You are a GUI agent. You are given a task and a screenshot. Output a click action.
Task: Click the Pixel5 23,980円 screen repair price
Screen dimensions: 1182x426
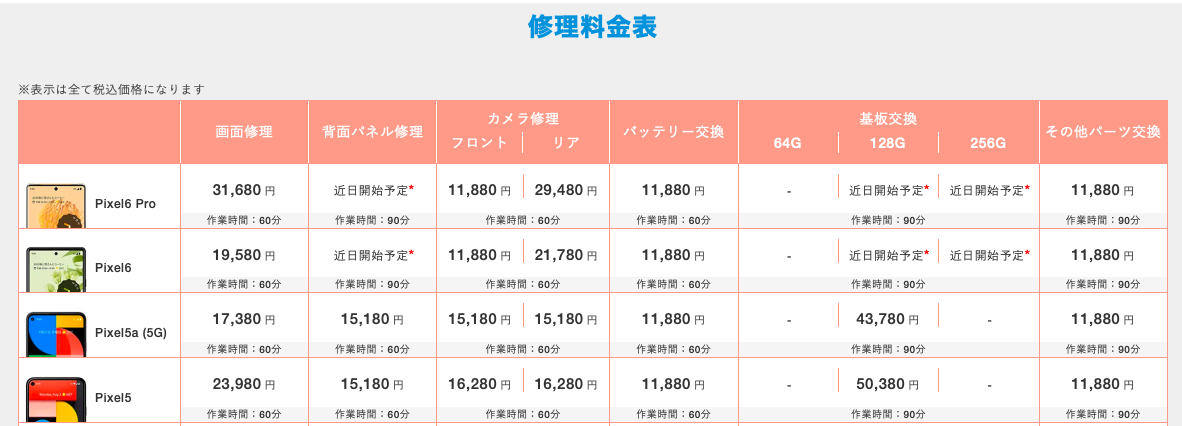(x=244, y=385)
